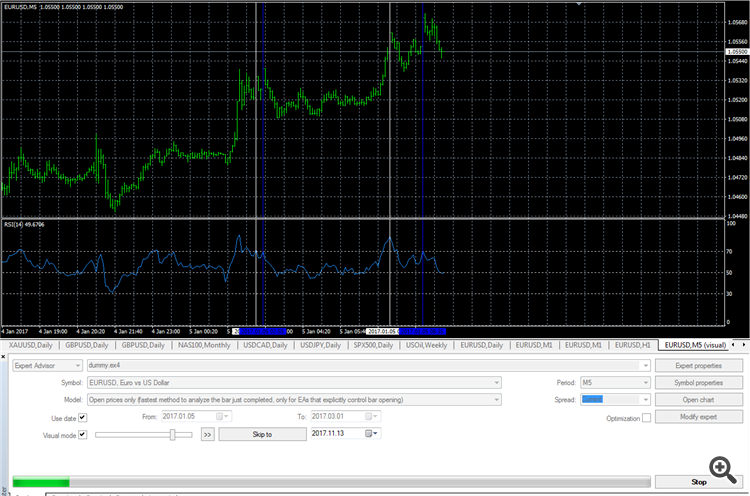Click the RSI level 30 label
This screenshot has width=750, height=496.
[x=729, y=294]
